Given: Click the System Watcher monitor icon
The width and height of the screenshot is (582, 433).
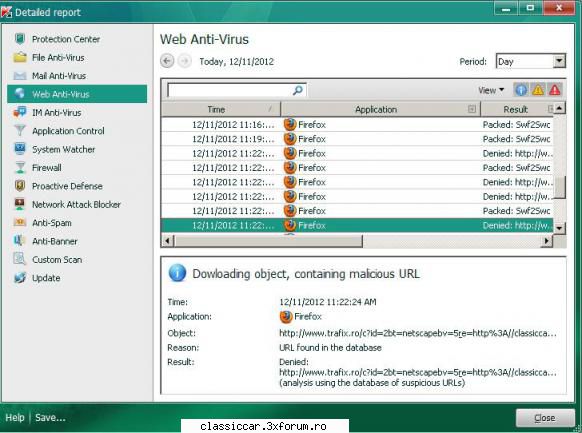Looking at the screenshot, I should 20,149.
